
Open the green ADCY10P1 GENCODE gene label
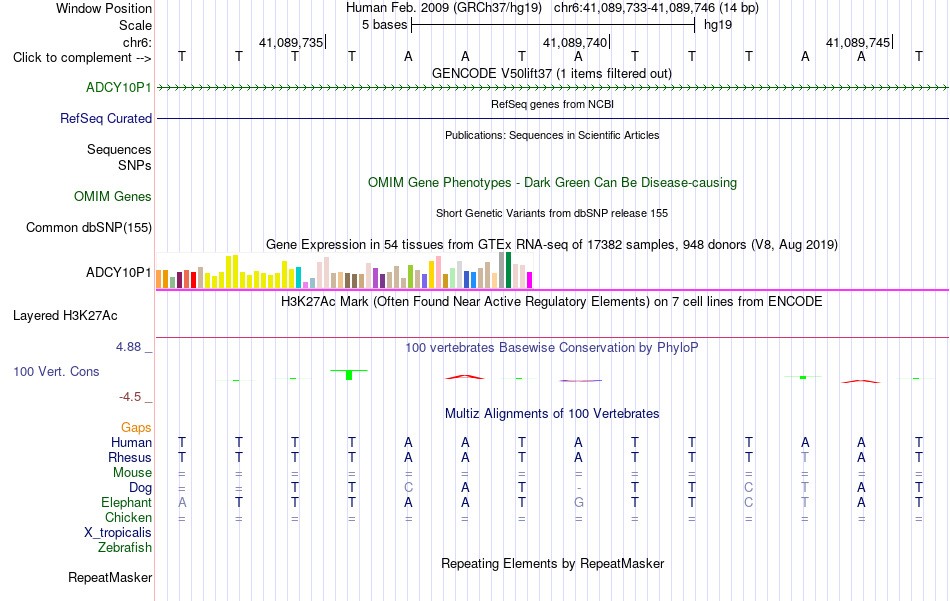(x=118, y=87)
